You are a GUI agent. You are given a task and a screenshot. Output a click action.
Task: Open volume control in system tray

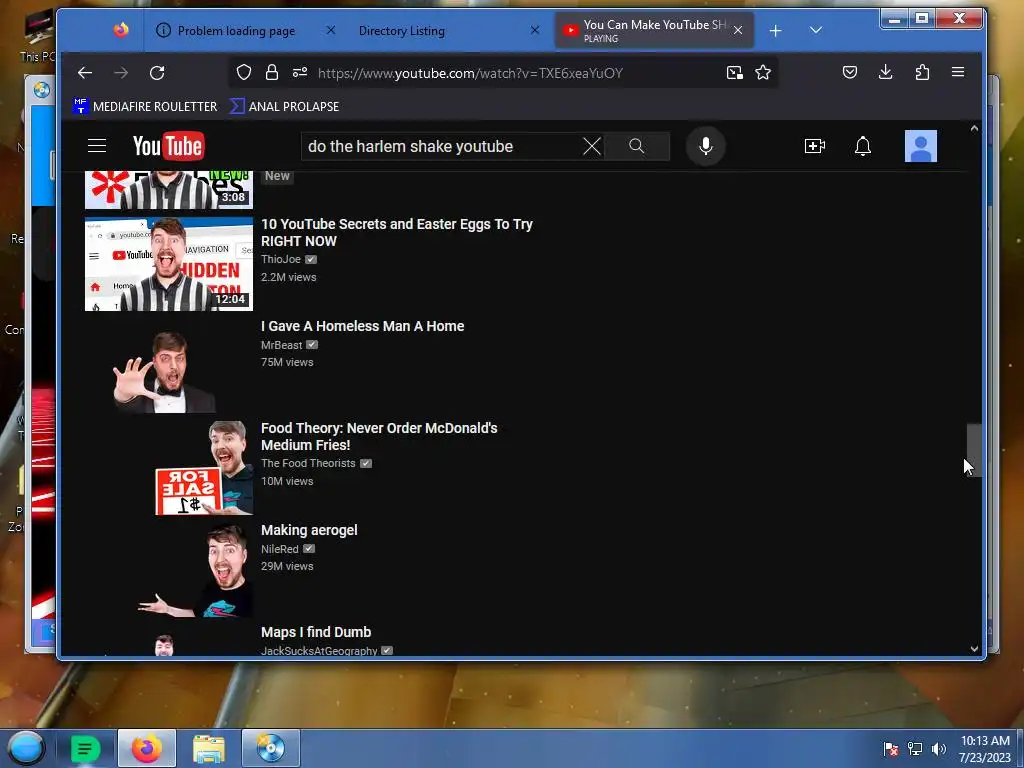click(x=939, y=749)
